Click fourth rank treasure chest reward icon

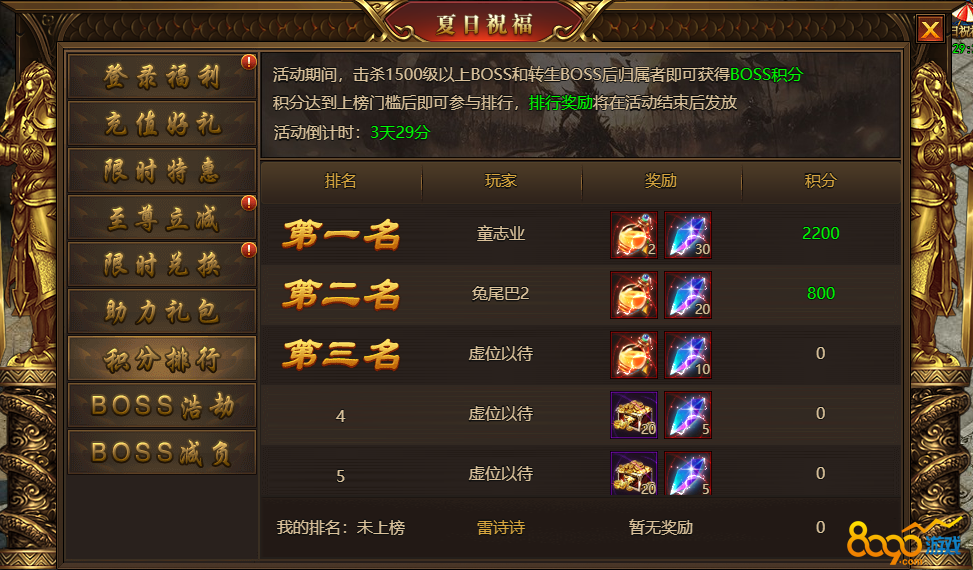(x=634, y=415)
